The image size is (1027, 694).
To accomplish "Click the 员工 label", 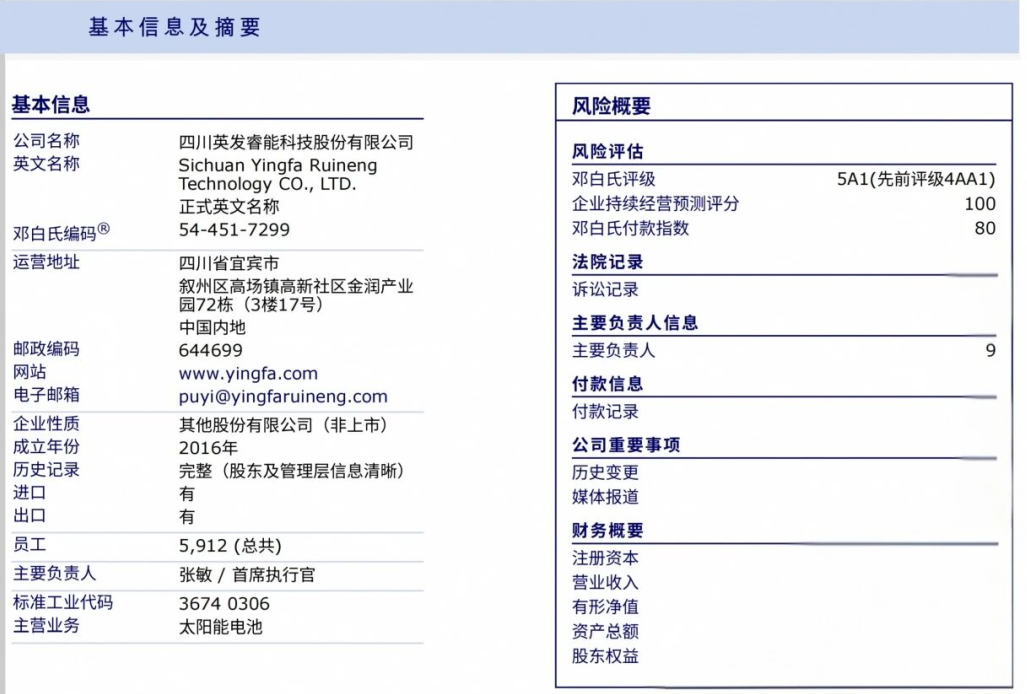I will [x=29, y=544].
